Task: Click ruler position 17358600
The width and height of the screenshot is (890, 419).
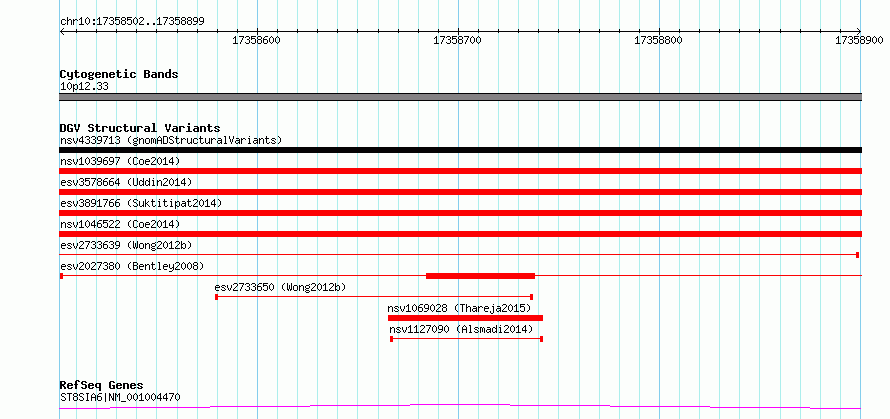Action: [x=258, y=40]
